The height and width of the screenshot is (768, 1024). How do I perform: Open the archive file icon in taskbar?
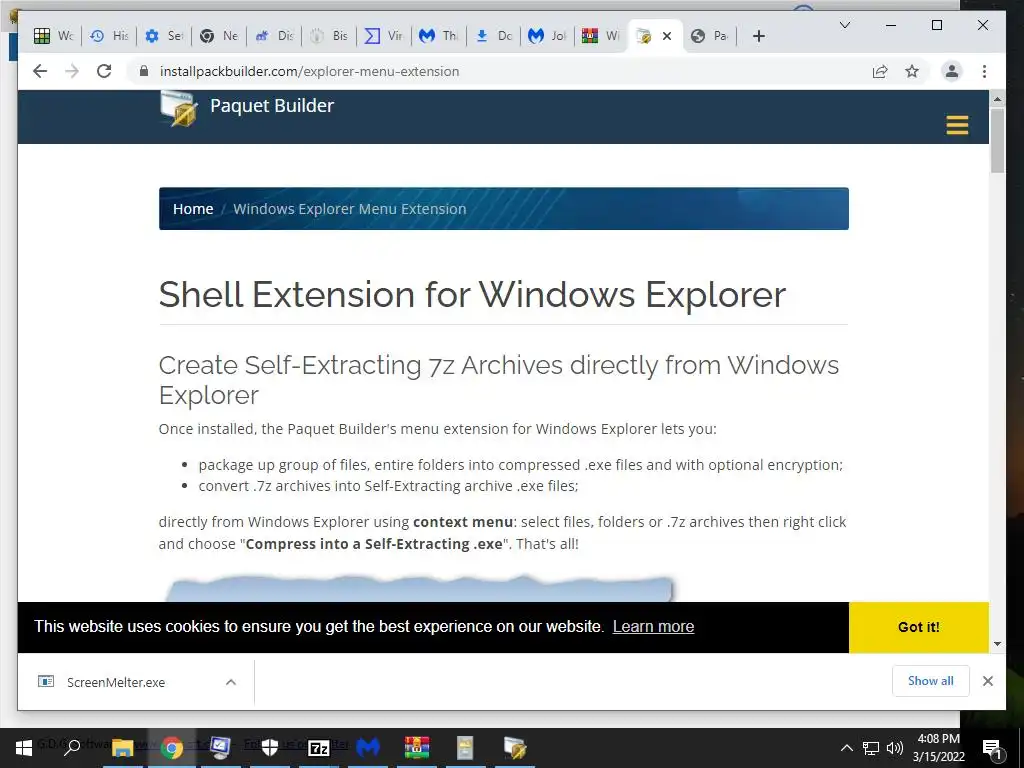(x=465, y=748)
